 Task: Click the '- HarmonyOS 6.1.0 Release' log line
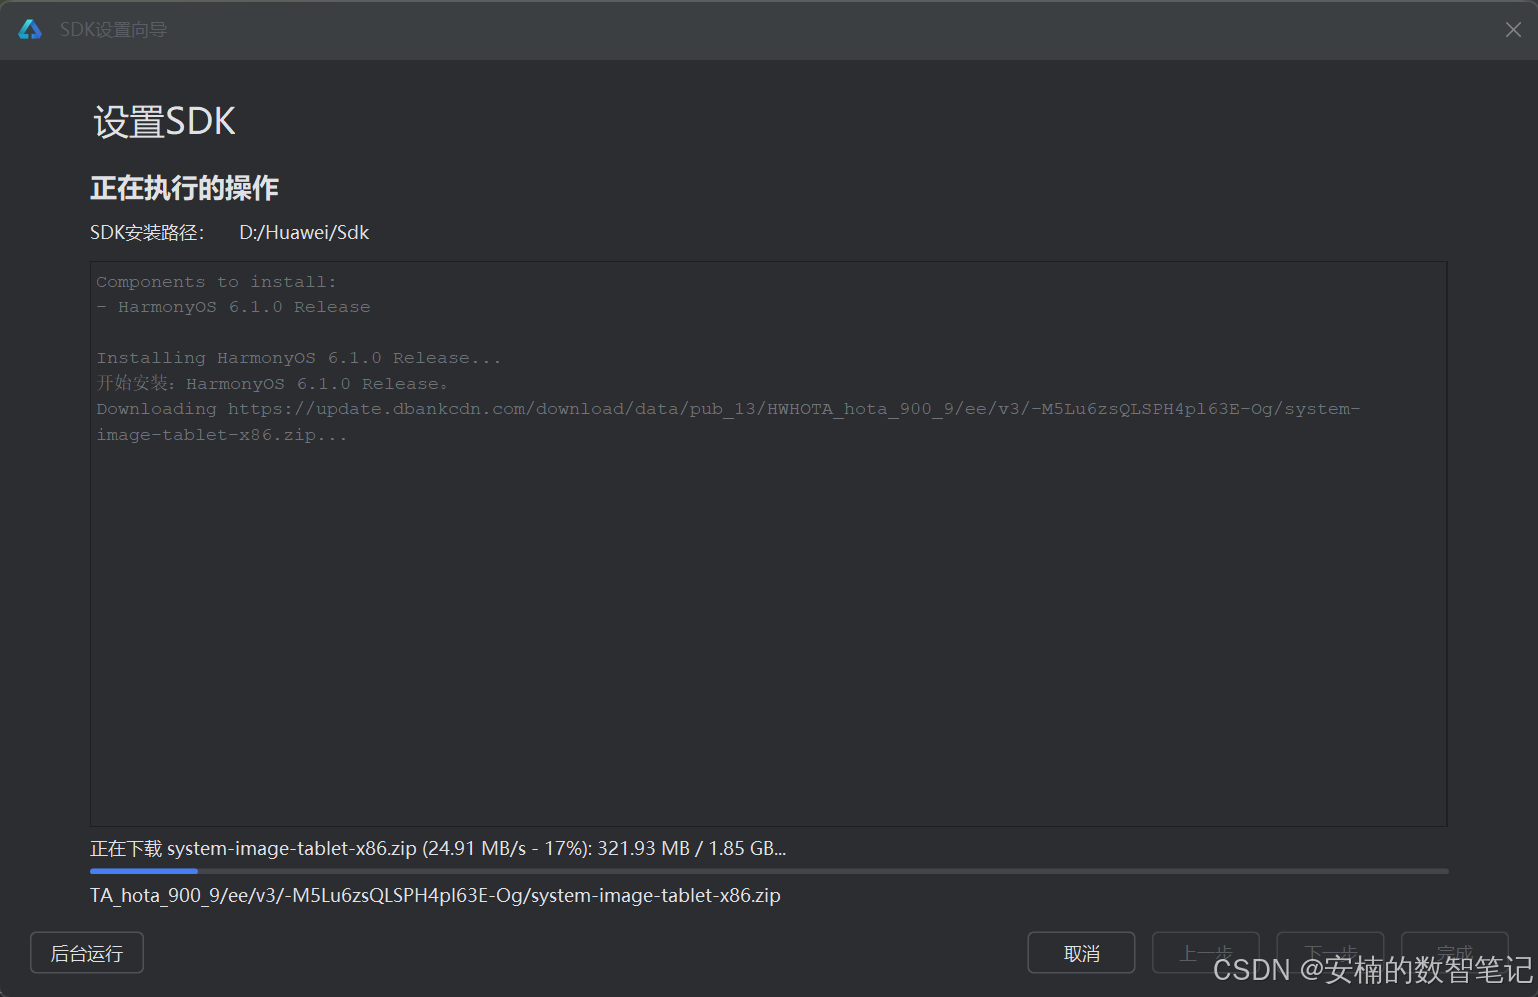[233, 307]
